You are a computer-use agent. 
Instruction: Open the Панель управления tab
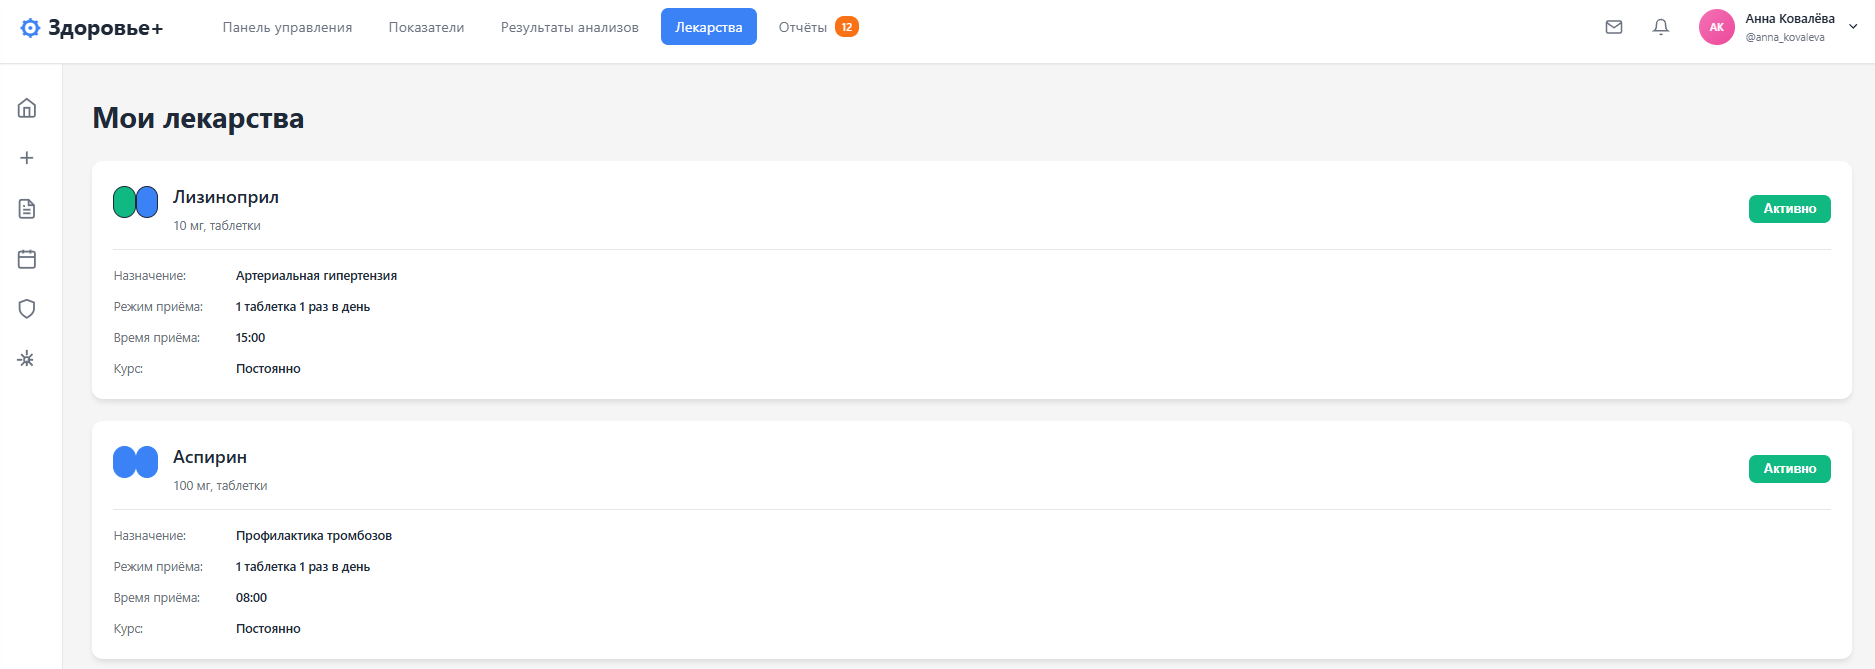(287, 27)
